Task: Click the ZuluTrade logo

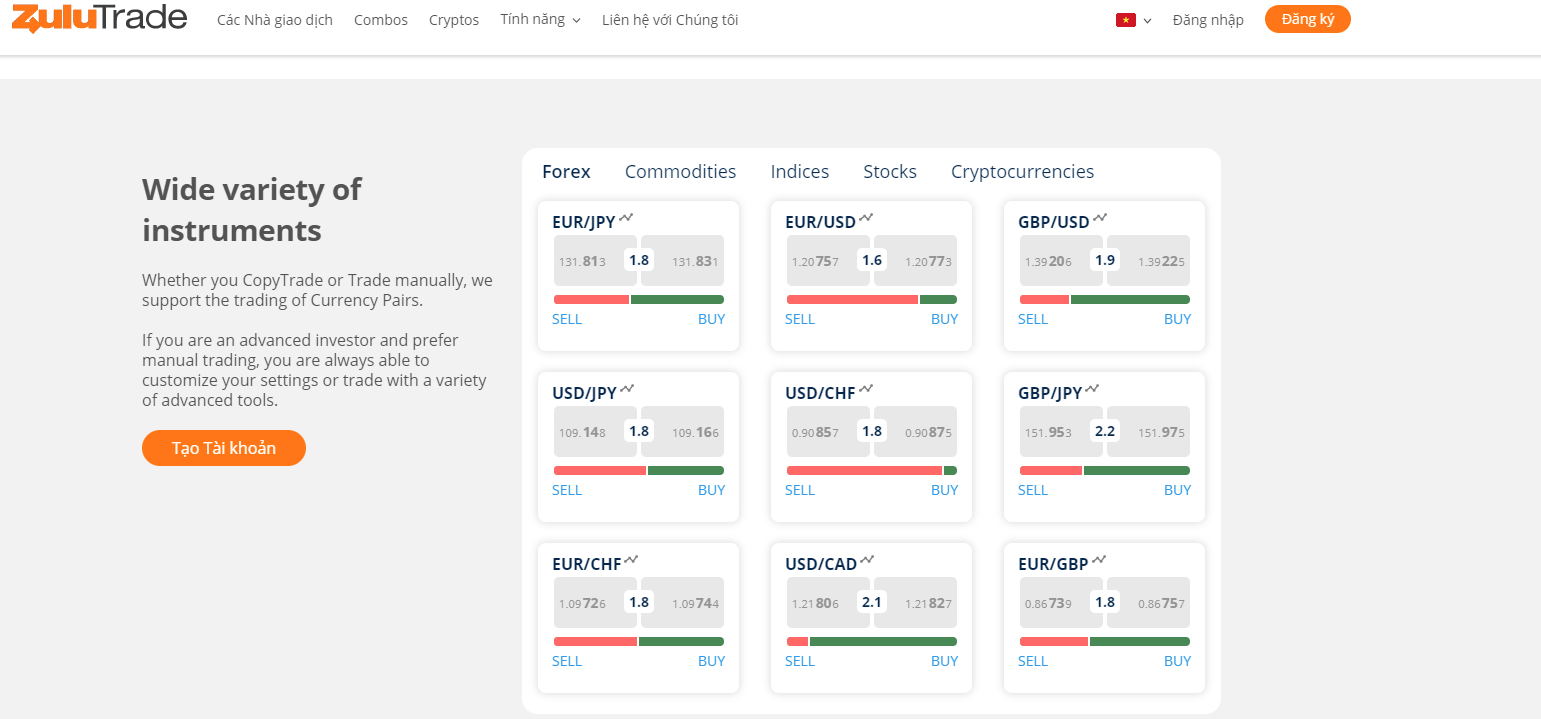Action: pos(99,18)
